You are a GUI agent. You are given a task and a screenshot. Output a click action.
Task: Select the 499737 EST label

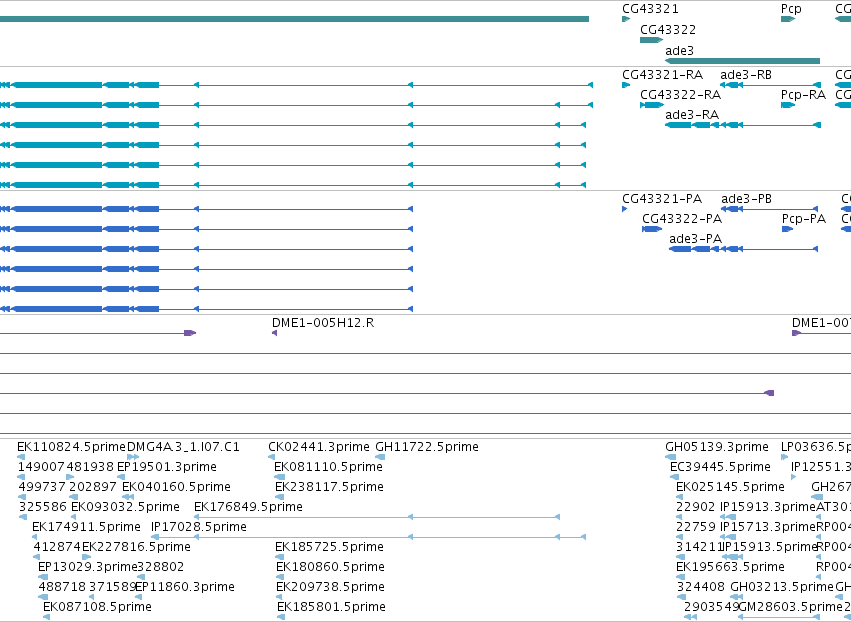pyautogui.click(x=42, y=487)
